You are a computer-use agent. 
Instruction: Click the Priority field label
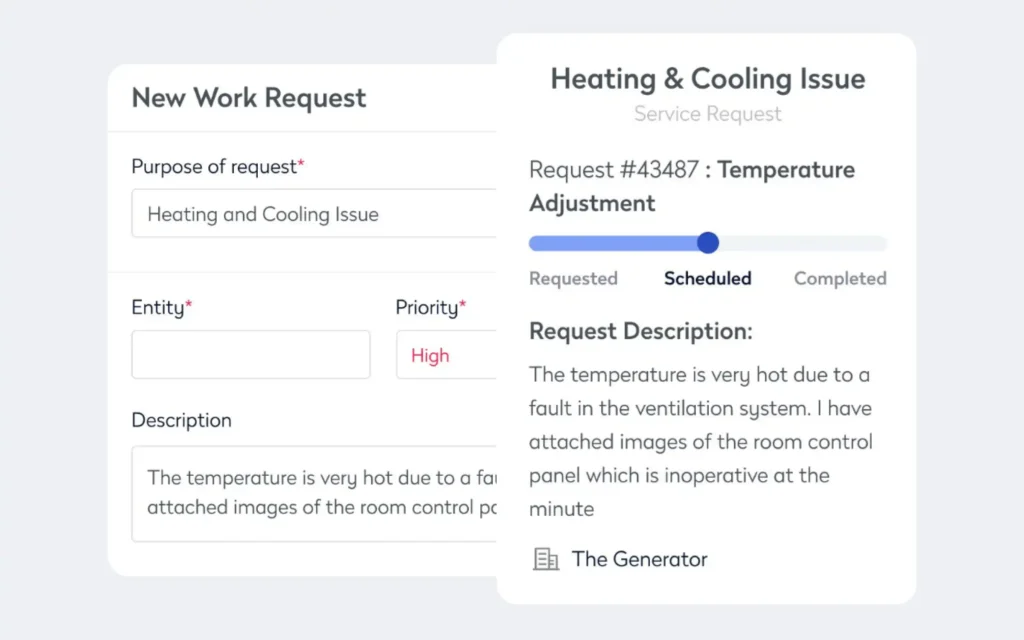click(x=430, y=308)
